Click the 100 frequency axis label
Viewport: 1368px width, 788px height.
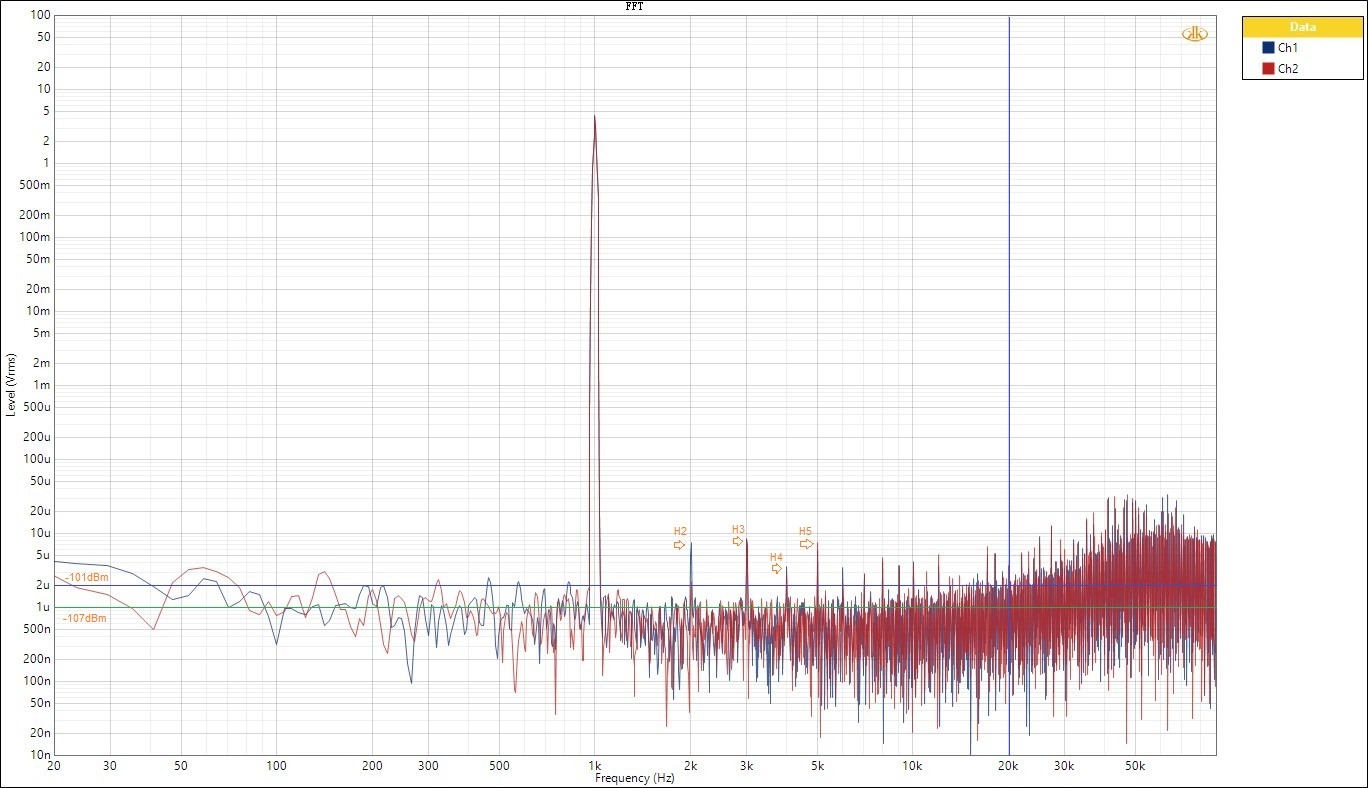277,767
